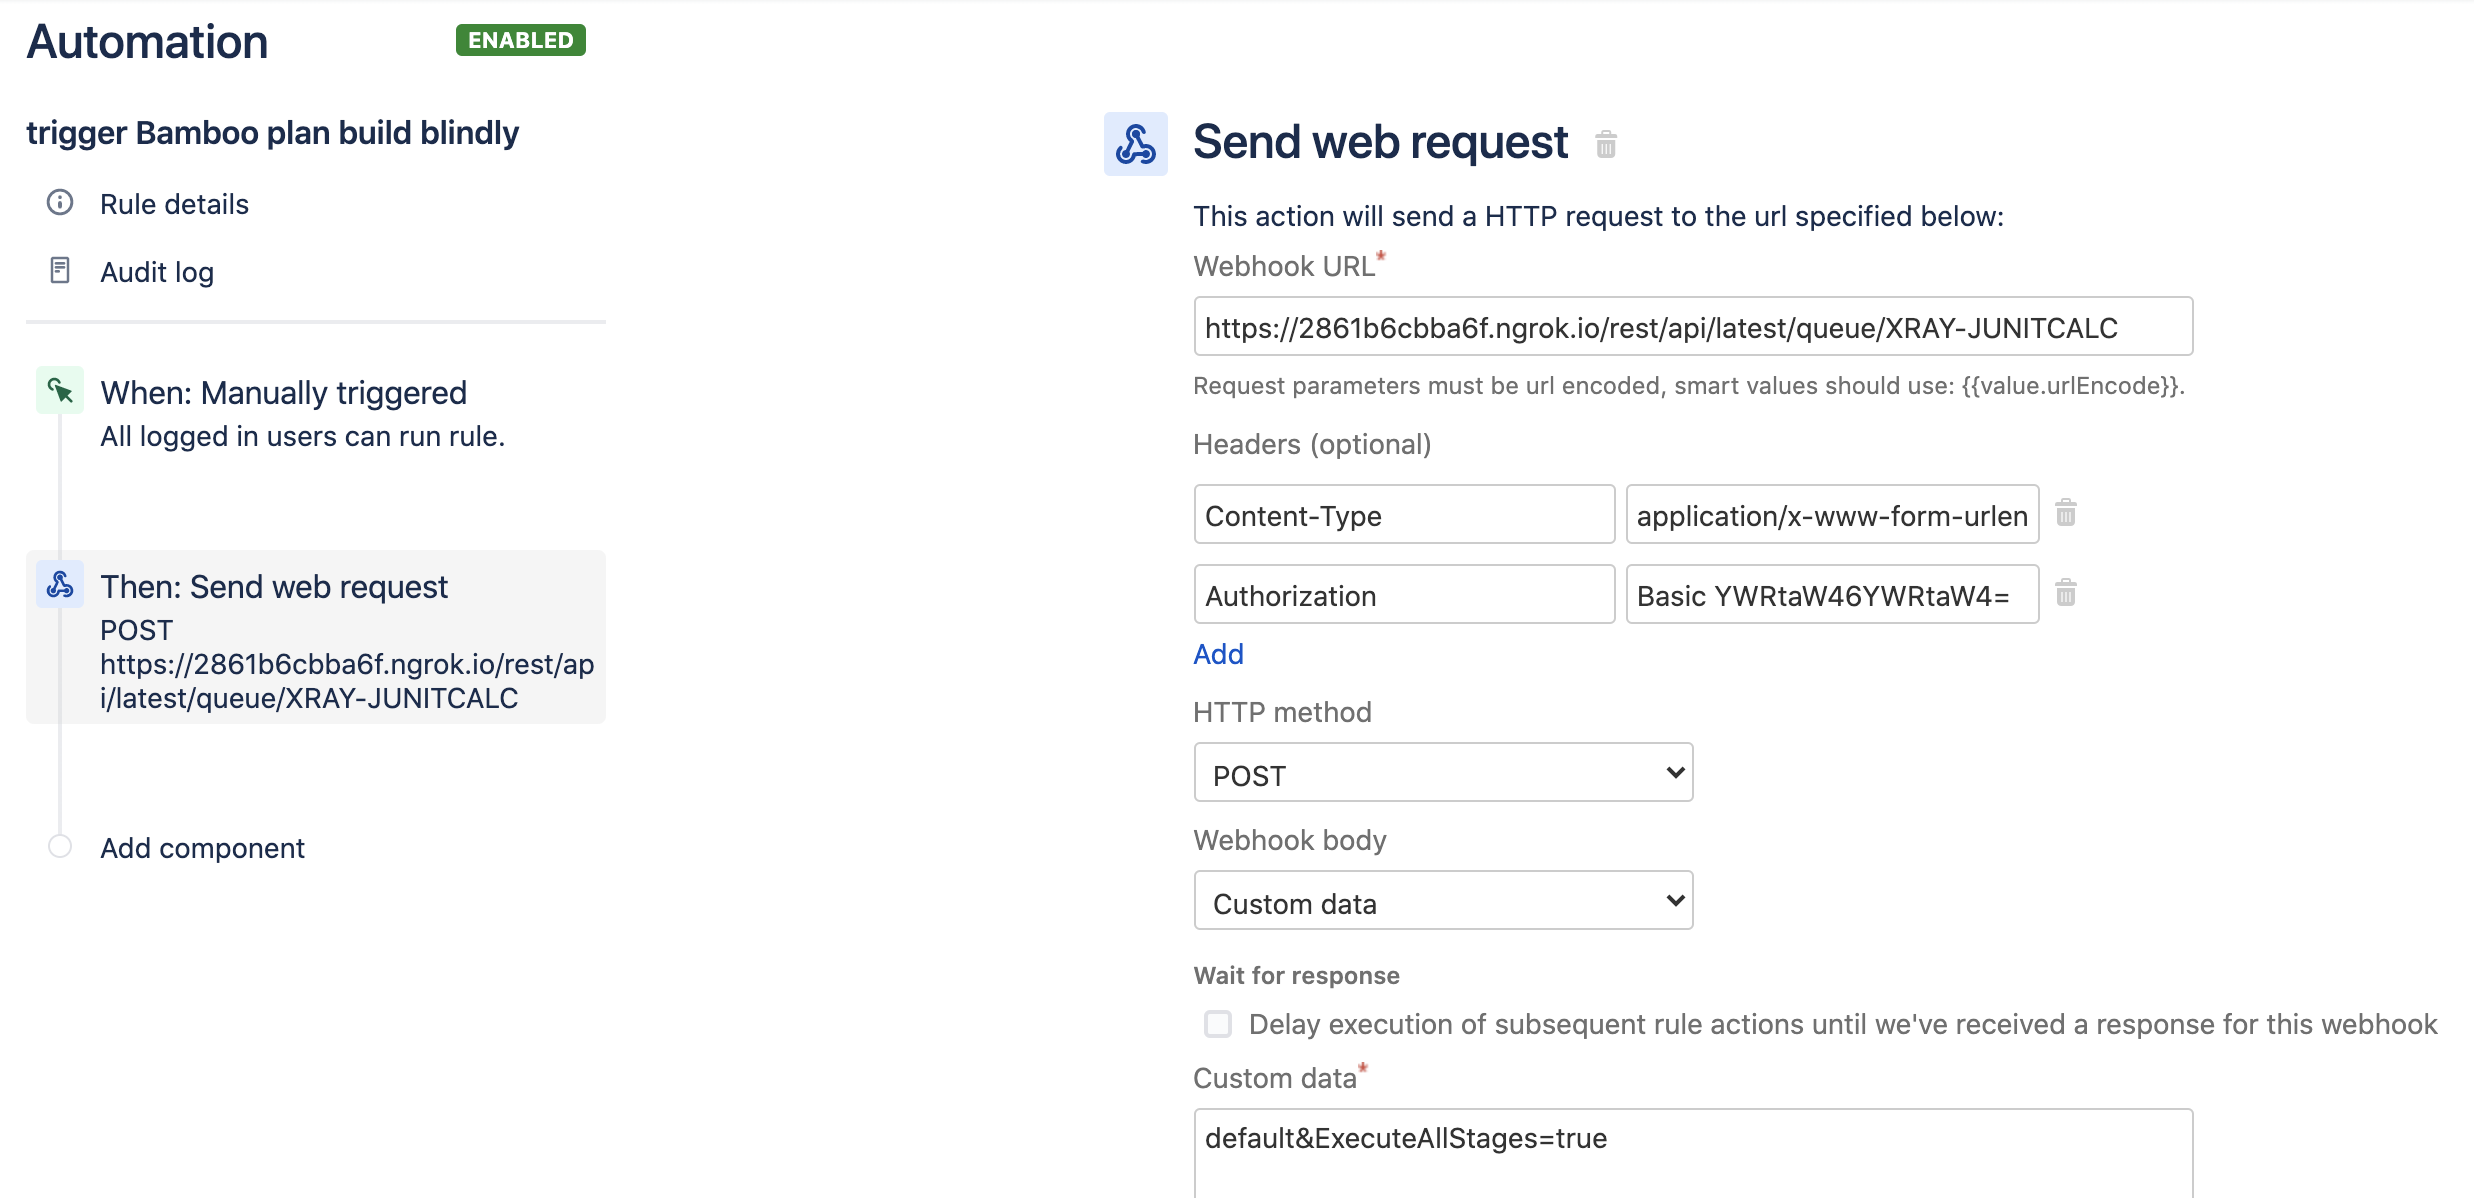Click webhook icon beside Then: Send web request
The height and width of the screenshot is (1198, 2474).
coord(60,584)
